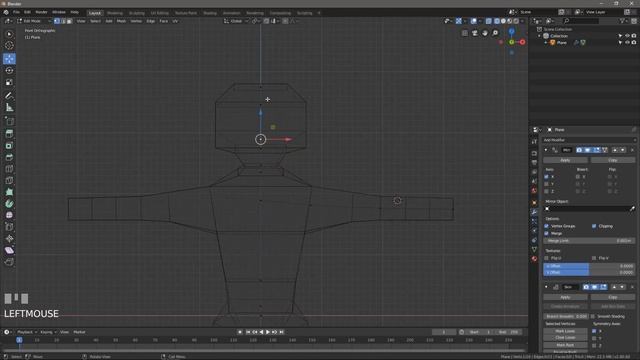Viewport: 640px width, 360px height.
Task: Collapse the Skin modifier panel
Action: click(x=546, y=287)
